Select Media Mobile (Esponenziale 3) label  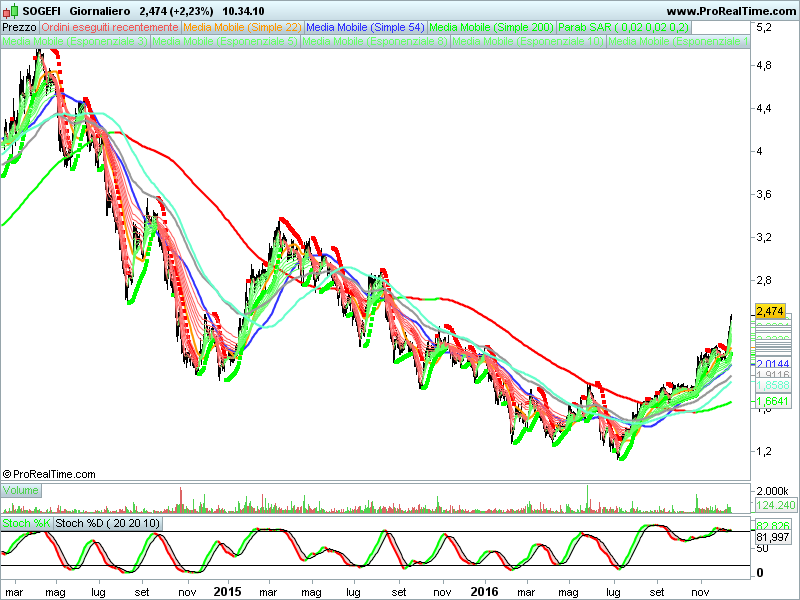(x=75, y=41)
